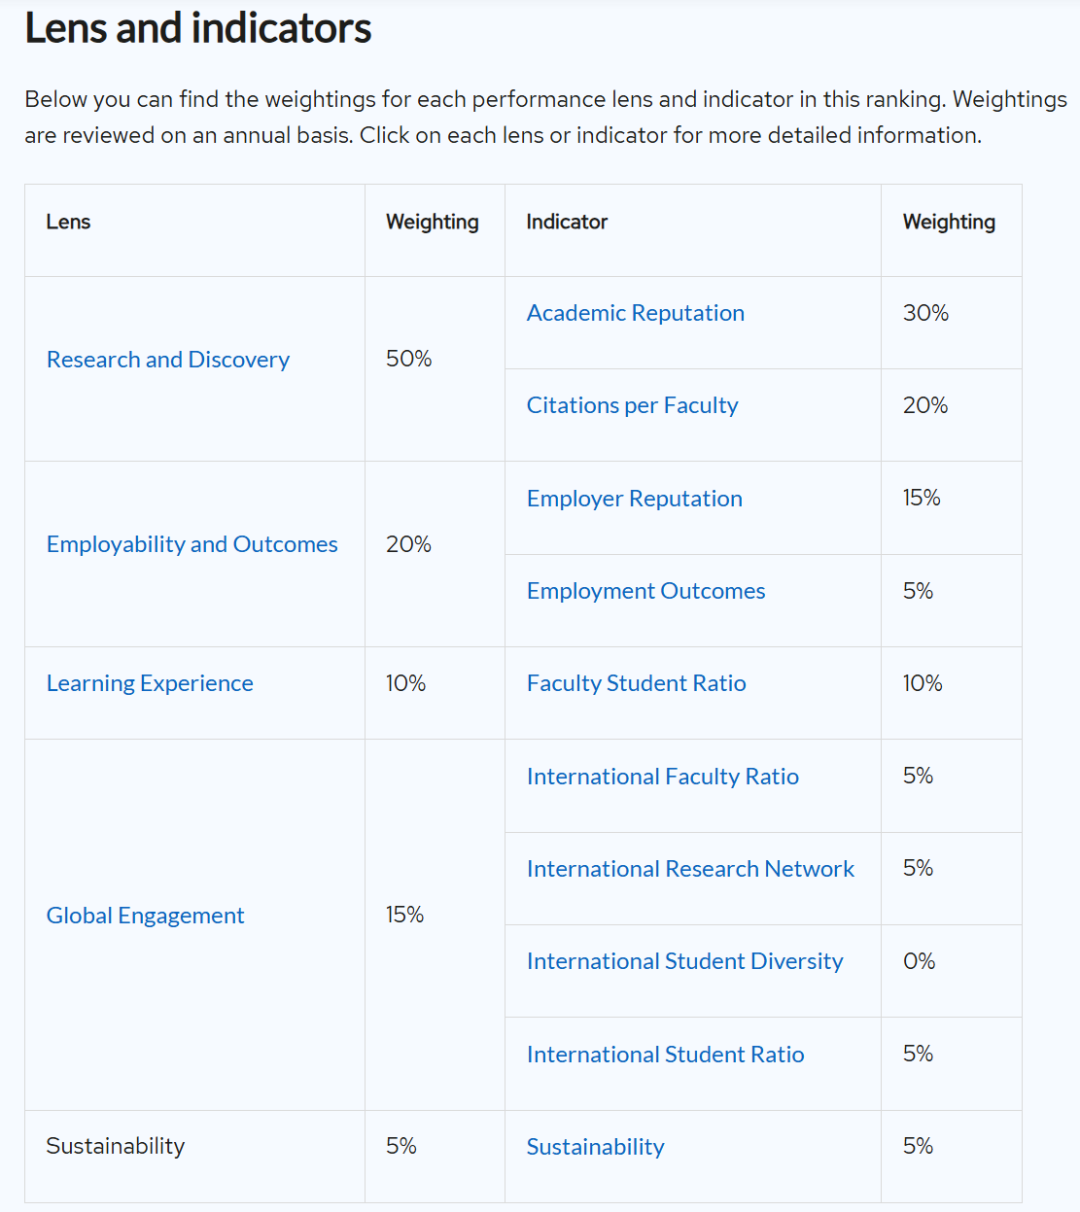Click the "Lens and indicators" heading
The height and width of the screenshot is (1212, 1080).
pos(198,28)
